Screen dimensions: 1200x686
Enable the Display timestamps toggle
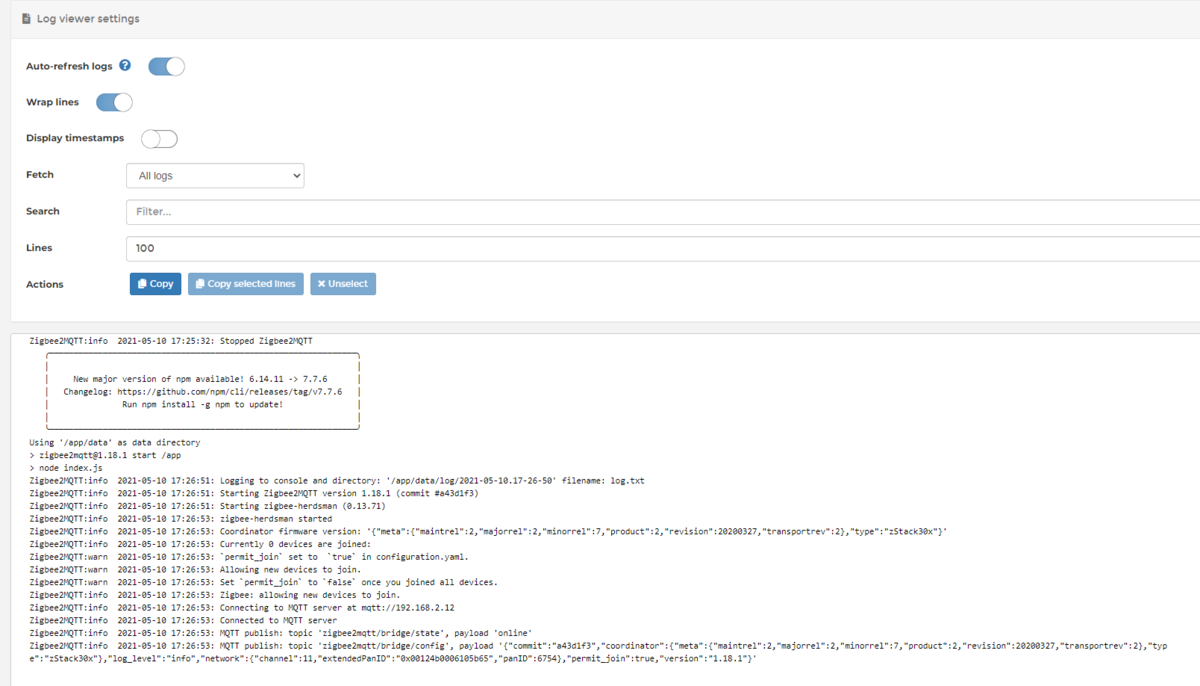159,139
